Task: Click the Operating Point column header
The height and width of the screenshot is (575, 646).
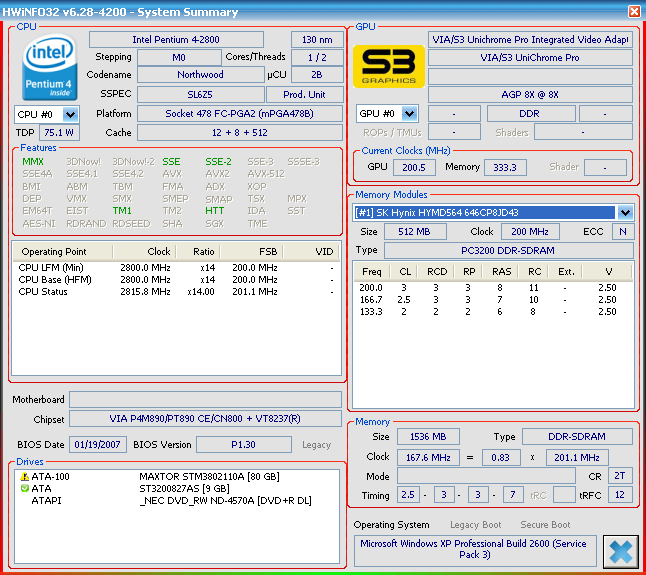Action: (x=54, y=252)
